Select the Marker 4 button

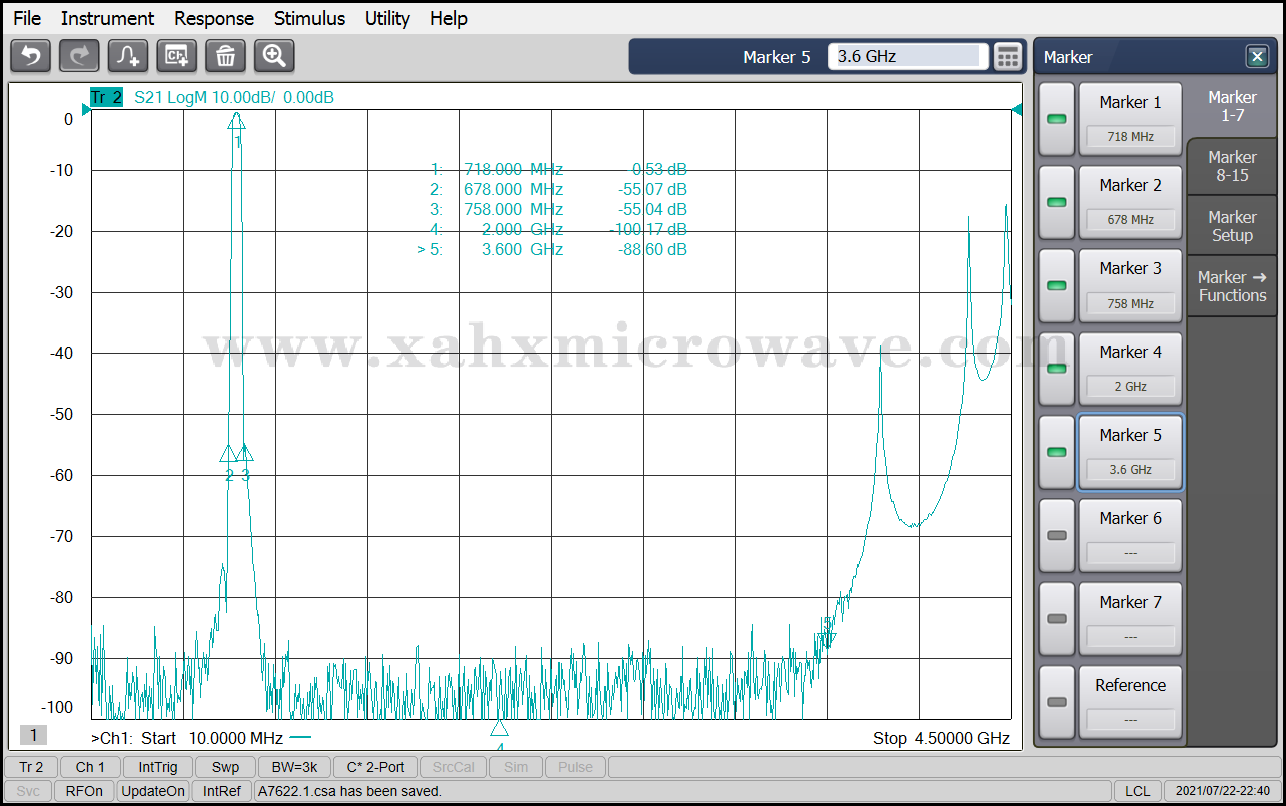click(x=1130, y=368)
